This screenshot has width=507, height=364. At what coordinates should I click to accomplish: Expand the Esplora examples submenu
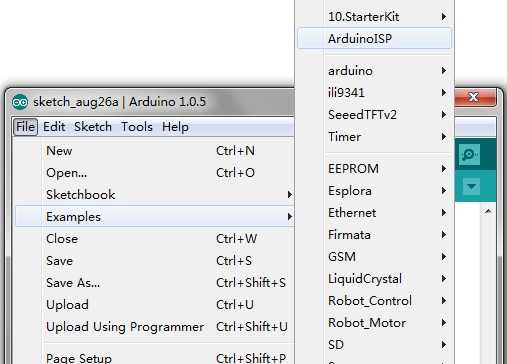(374, 191)
